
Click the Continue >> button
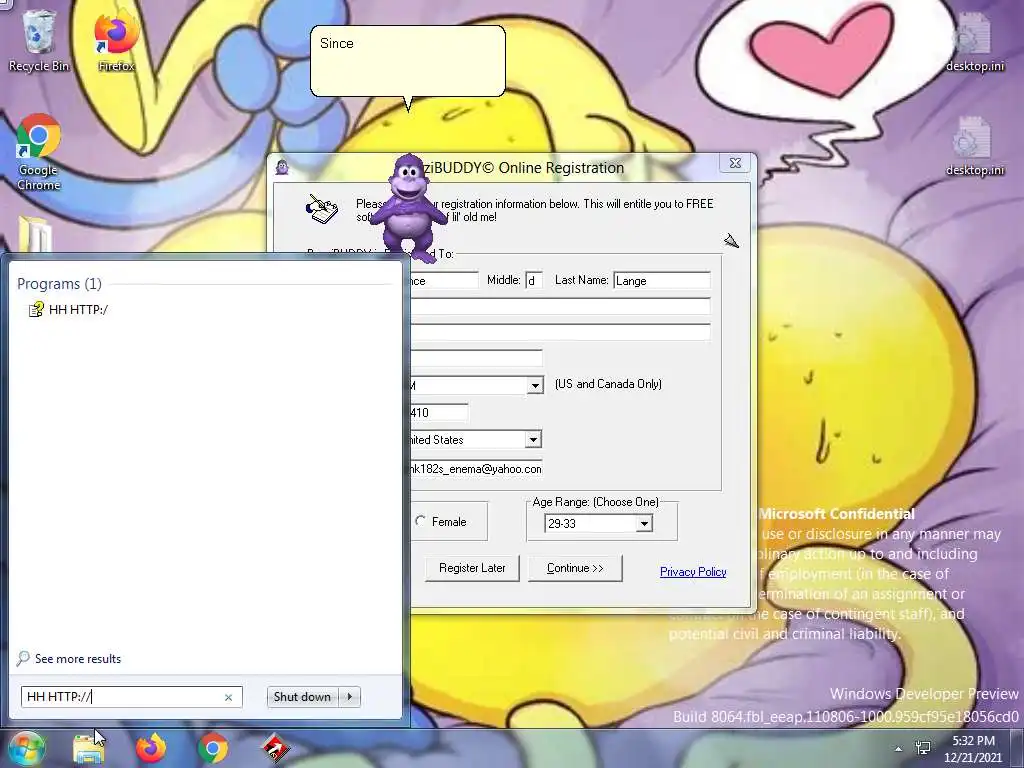575,568
